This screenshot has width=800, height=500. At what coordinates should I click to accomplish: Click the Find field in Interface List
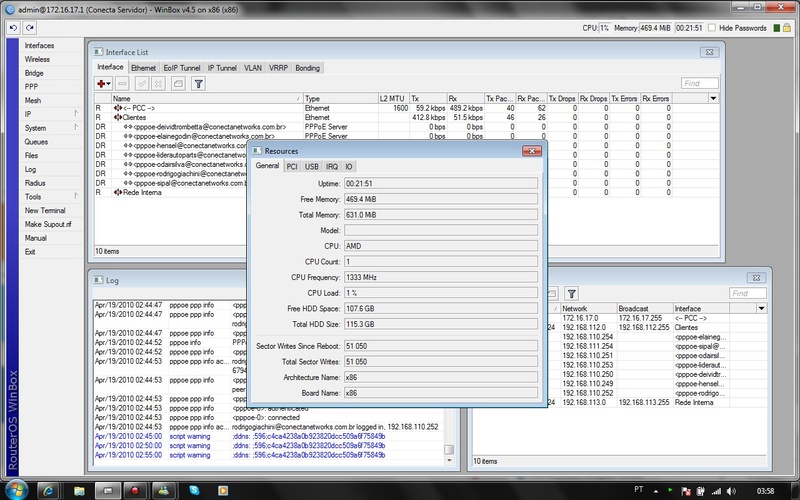699,83
